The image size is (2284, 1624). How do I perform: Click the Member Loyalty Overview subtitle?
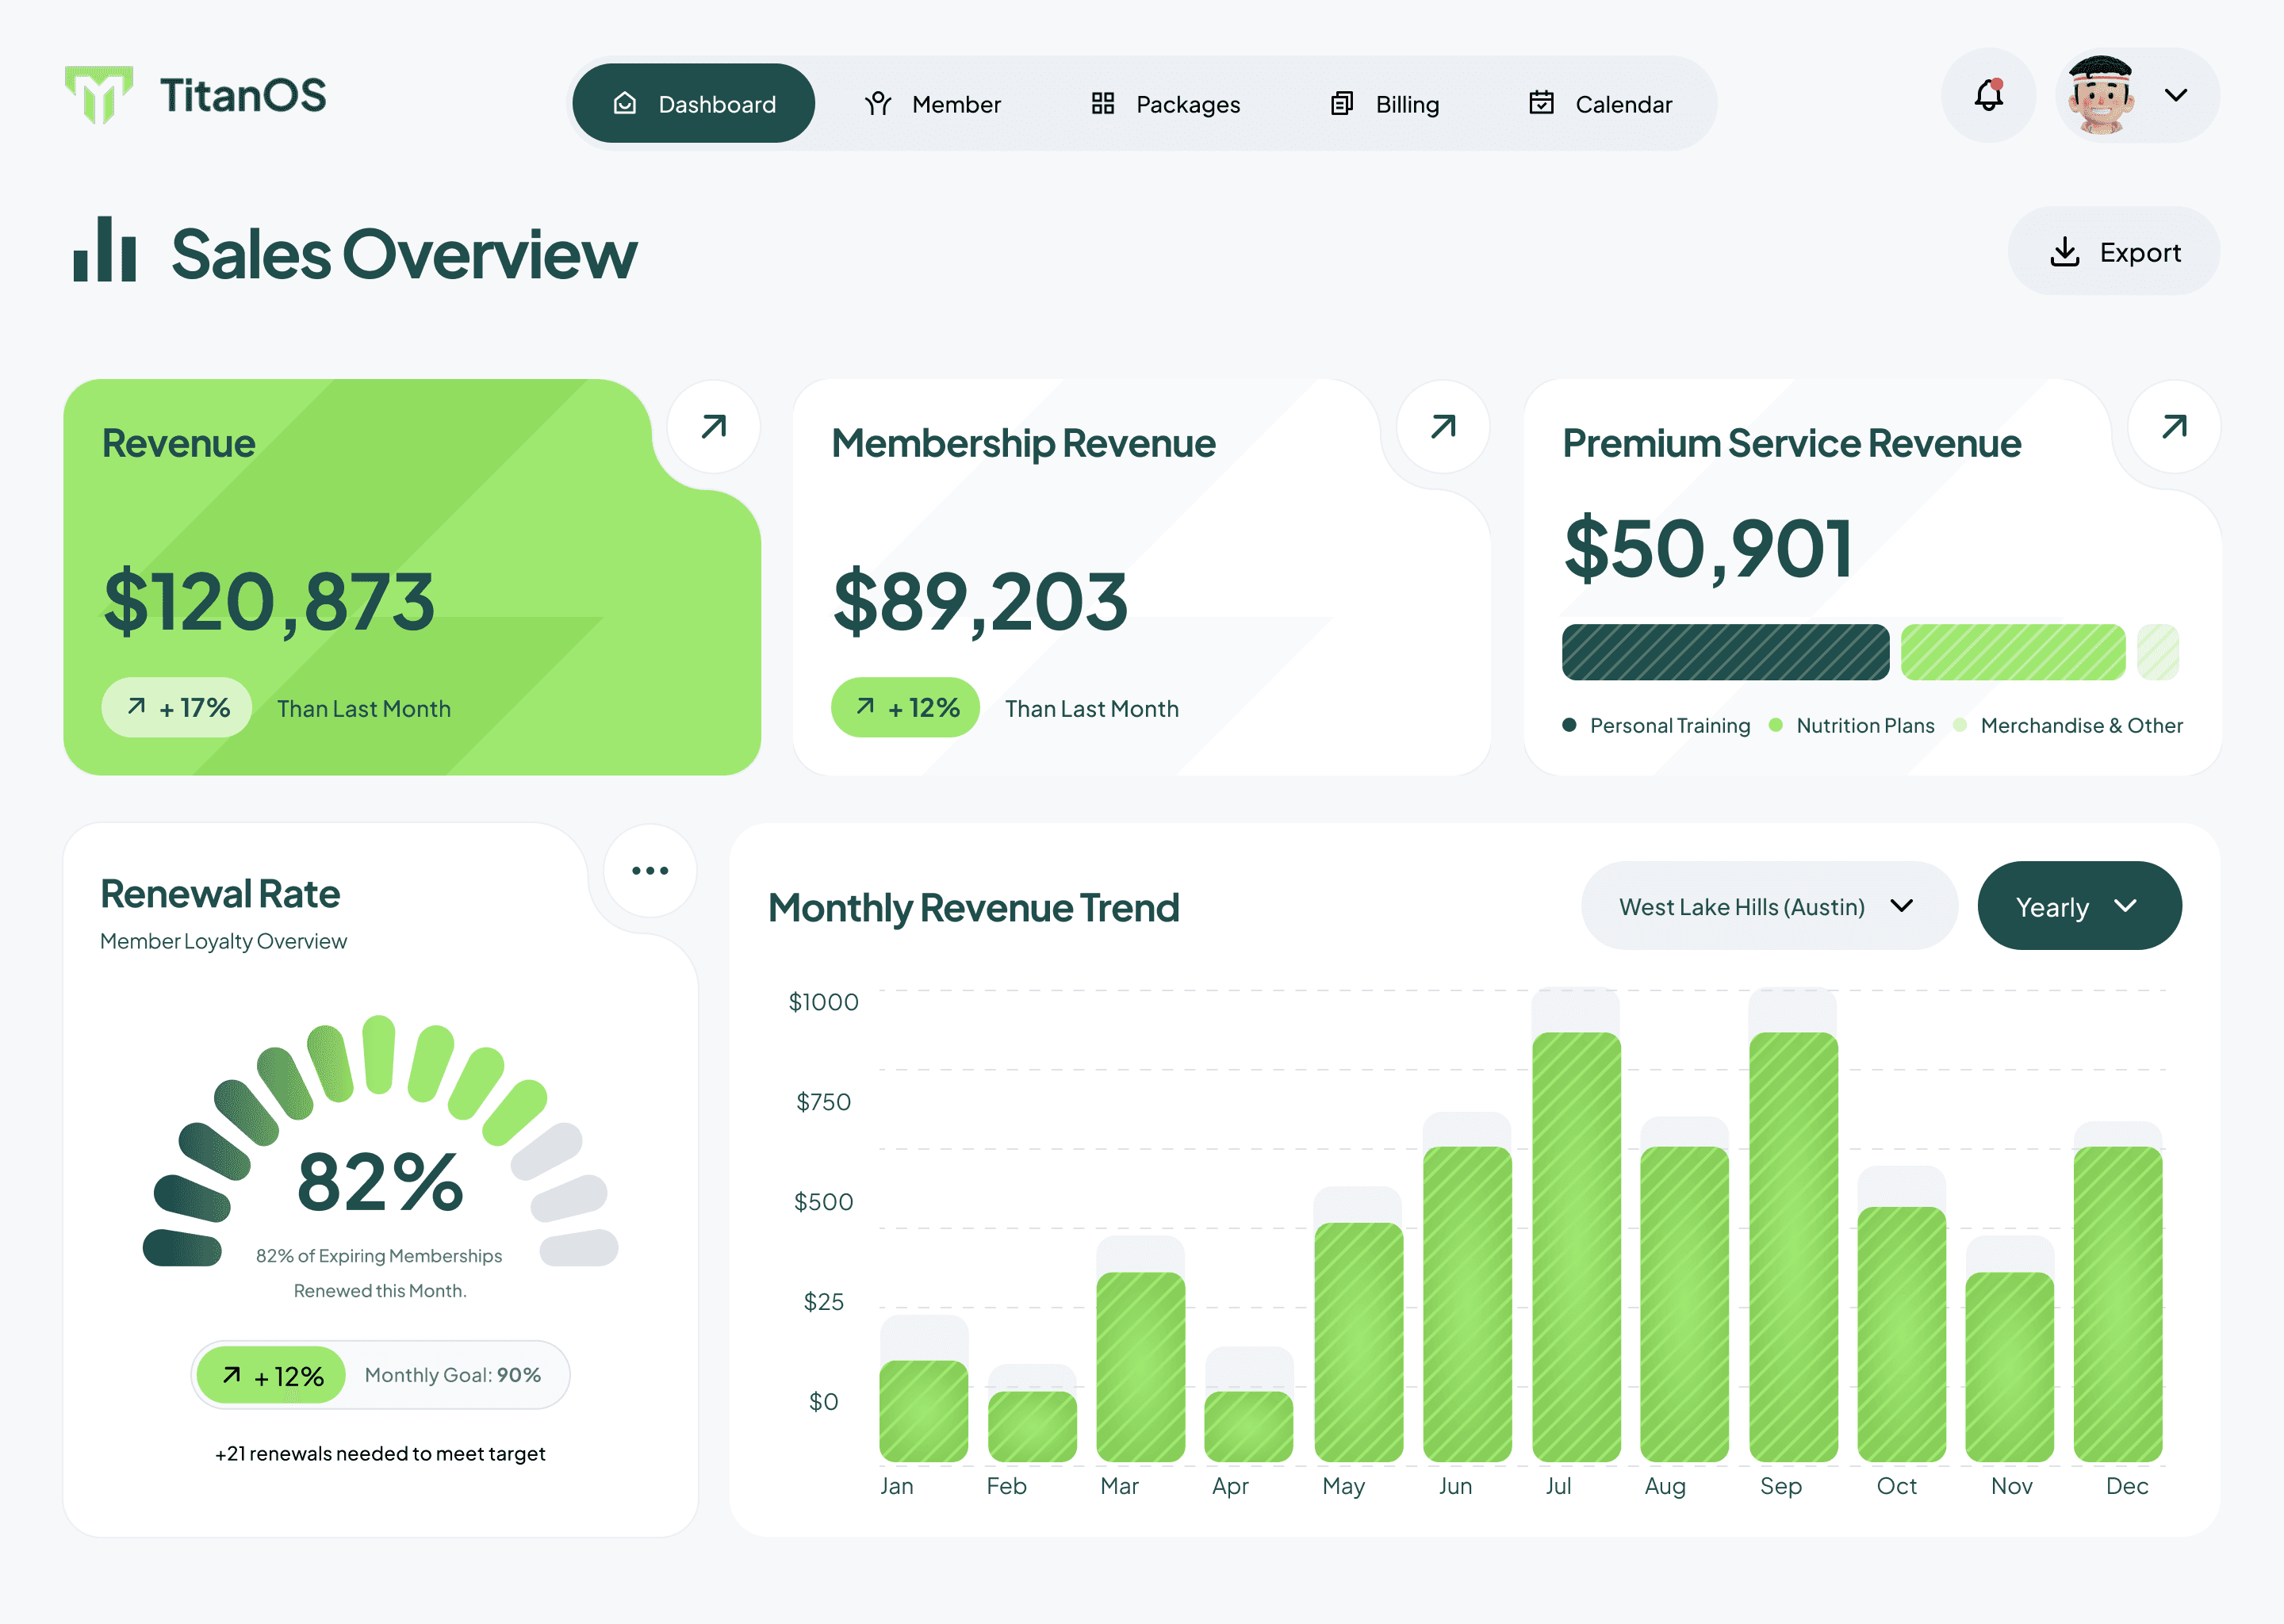pyautogui.click(x=223, y=941)
